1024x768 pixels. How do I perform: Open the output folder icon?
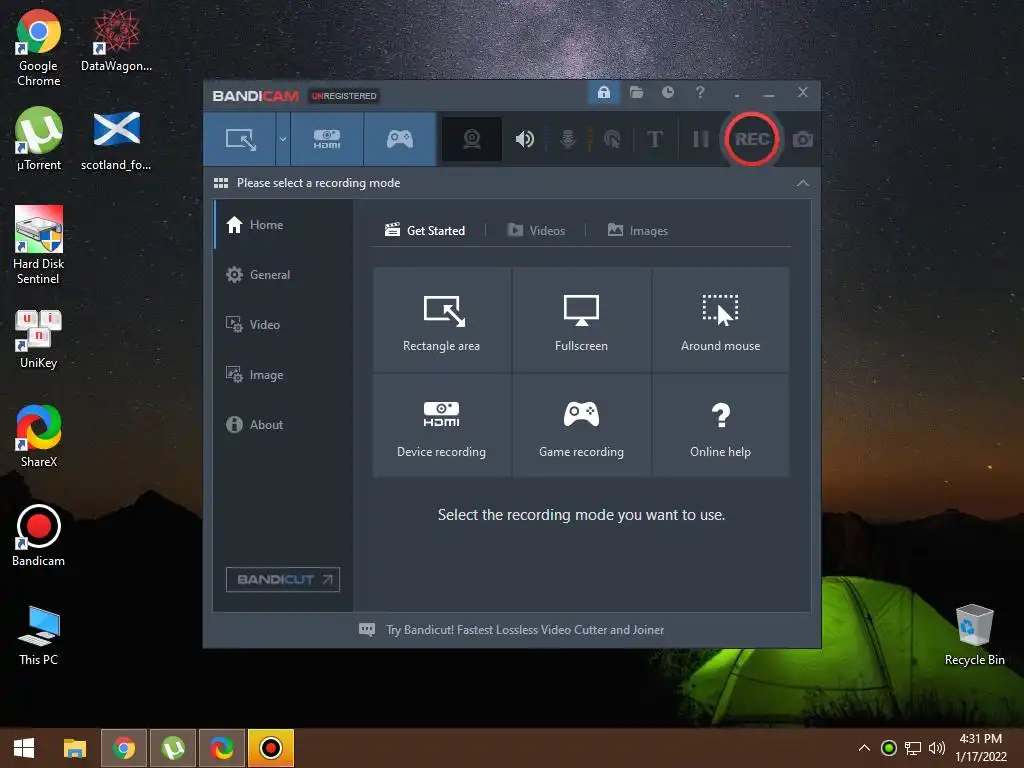(636, 93)
